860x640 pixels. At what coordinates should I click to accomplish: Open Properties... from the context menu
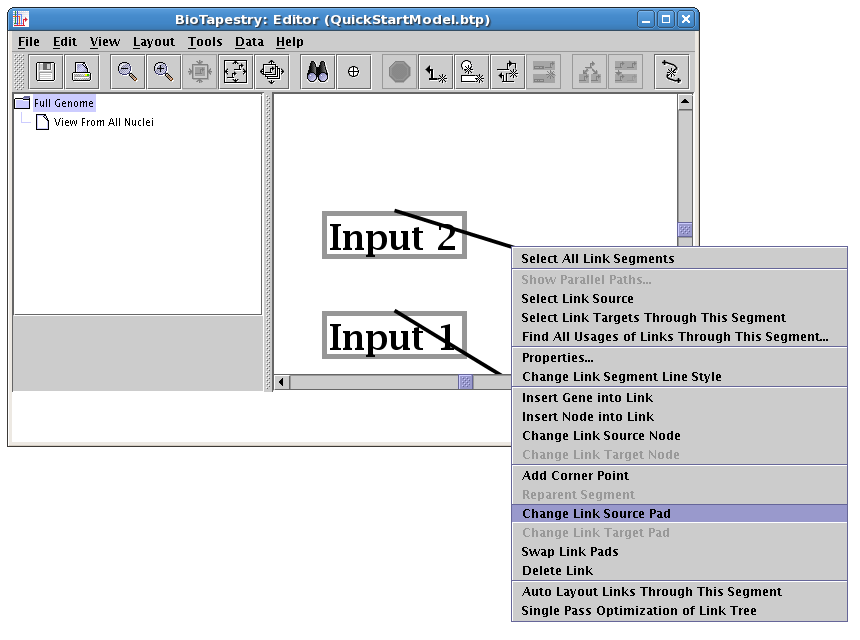pyautogui.click(x=557, y=357)
